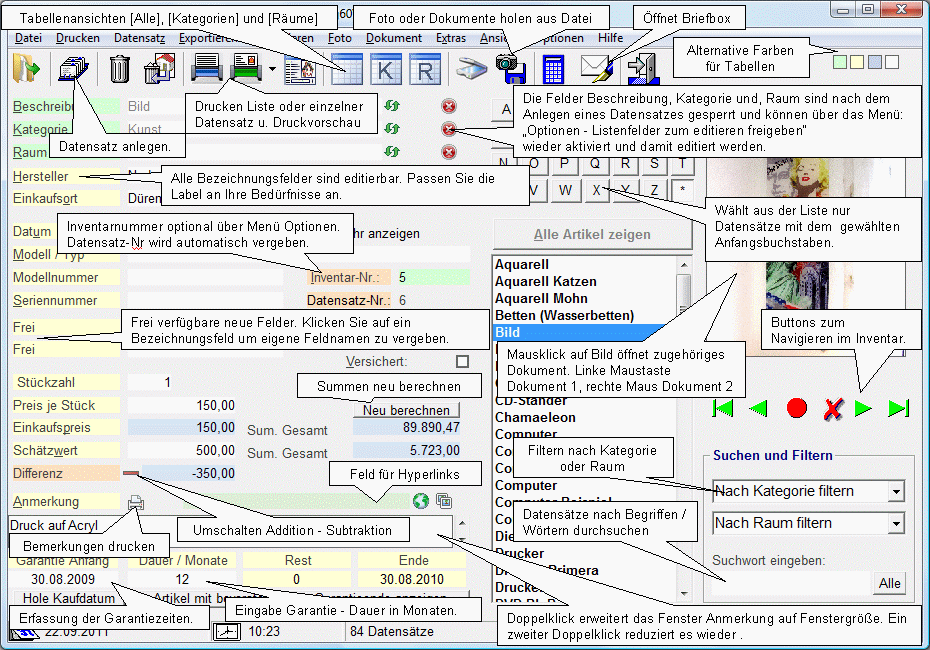The width and height of the screenshot is (930, 650).
Task: Open the calculator icon in the toolbar
Action: pos(555,70)
